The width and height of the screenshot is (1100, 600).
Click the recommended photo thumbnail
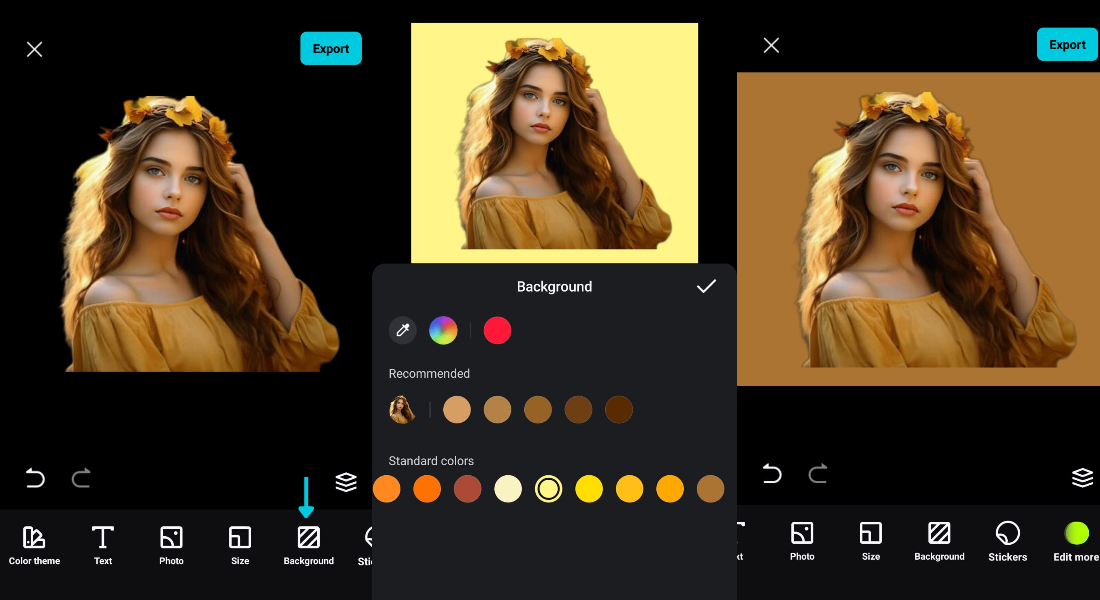click(403, 410)
